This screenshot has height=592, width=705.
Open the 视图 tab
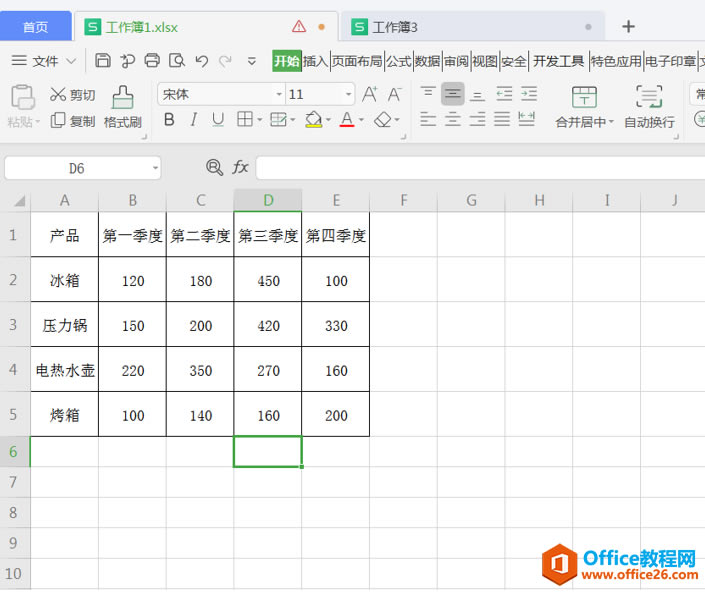(485, 61)
